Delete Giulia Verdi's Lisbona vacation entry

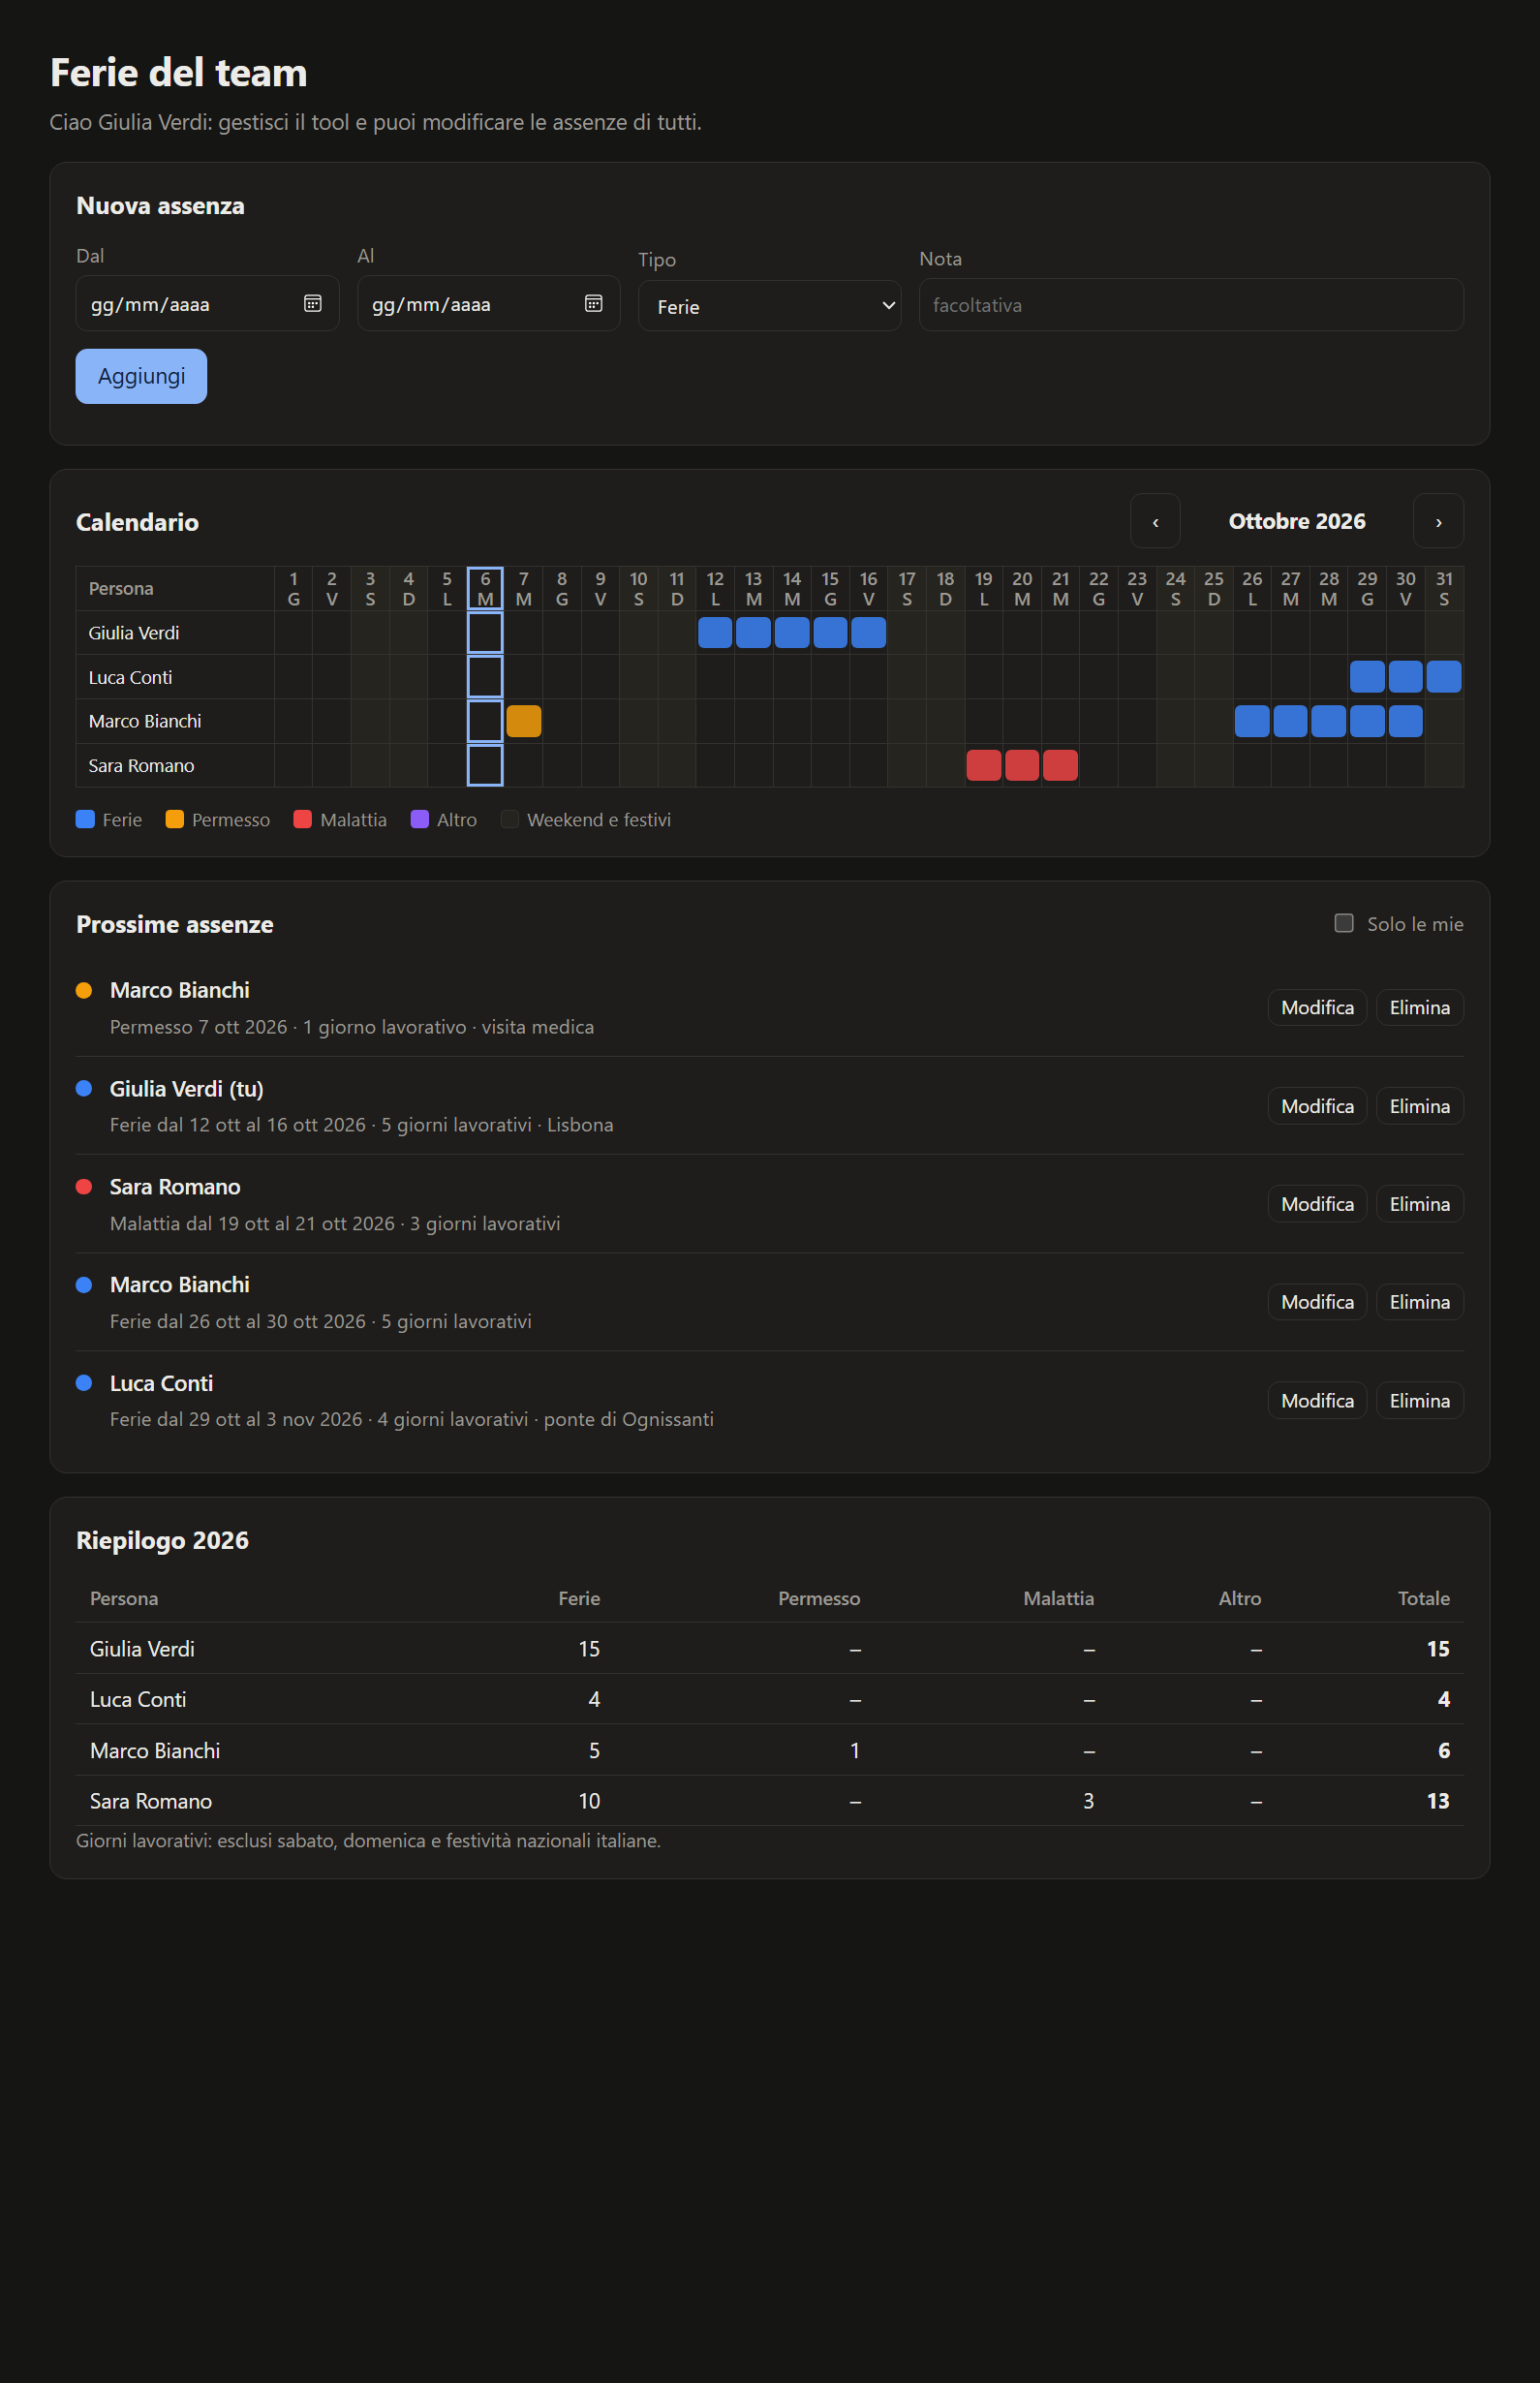pos(1419,1106)
